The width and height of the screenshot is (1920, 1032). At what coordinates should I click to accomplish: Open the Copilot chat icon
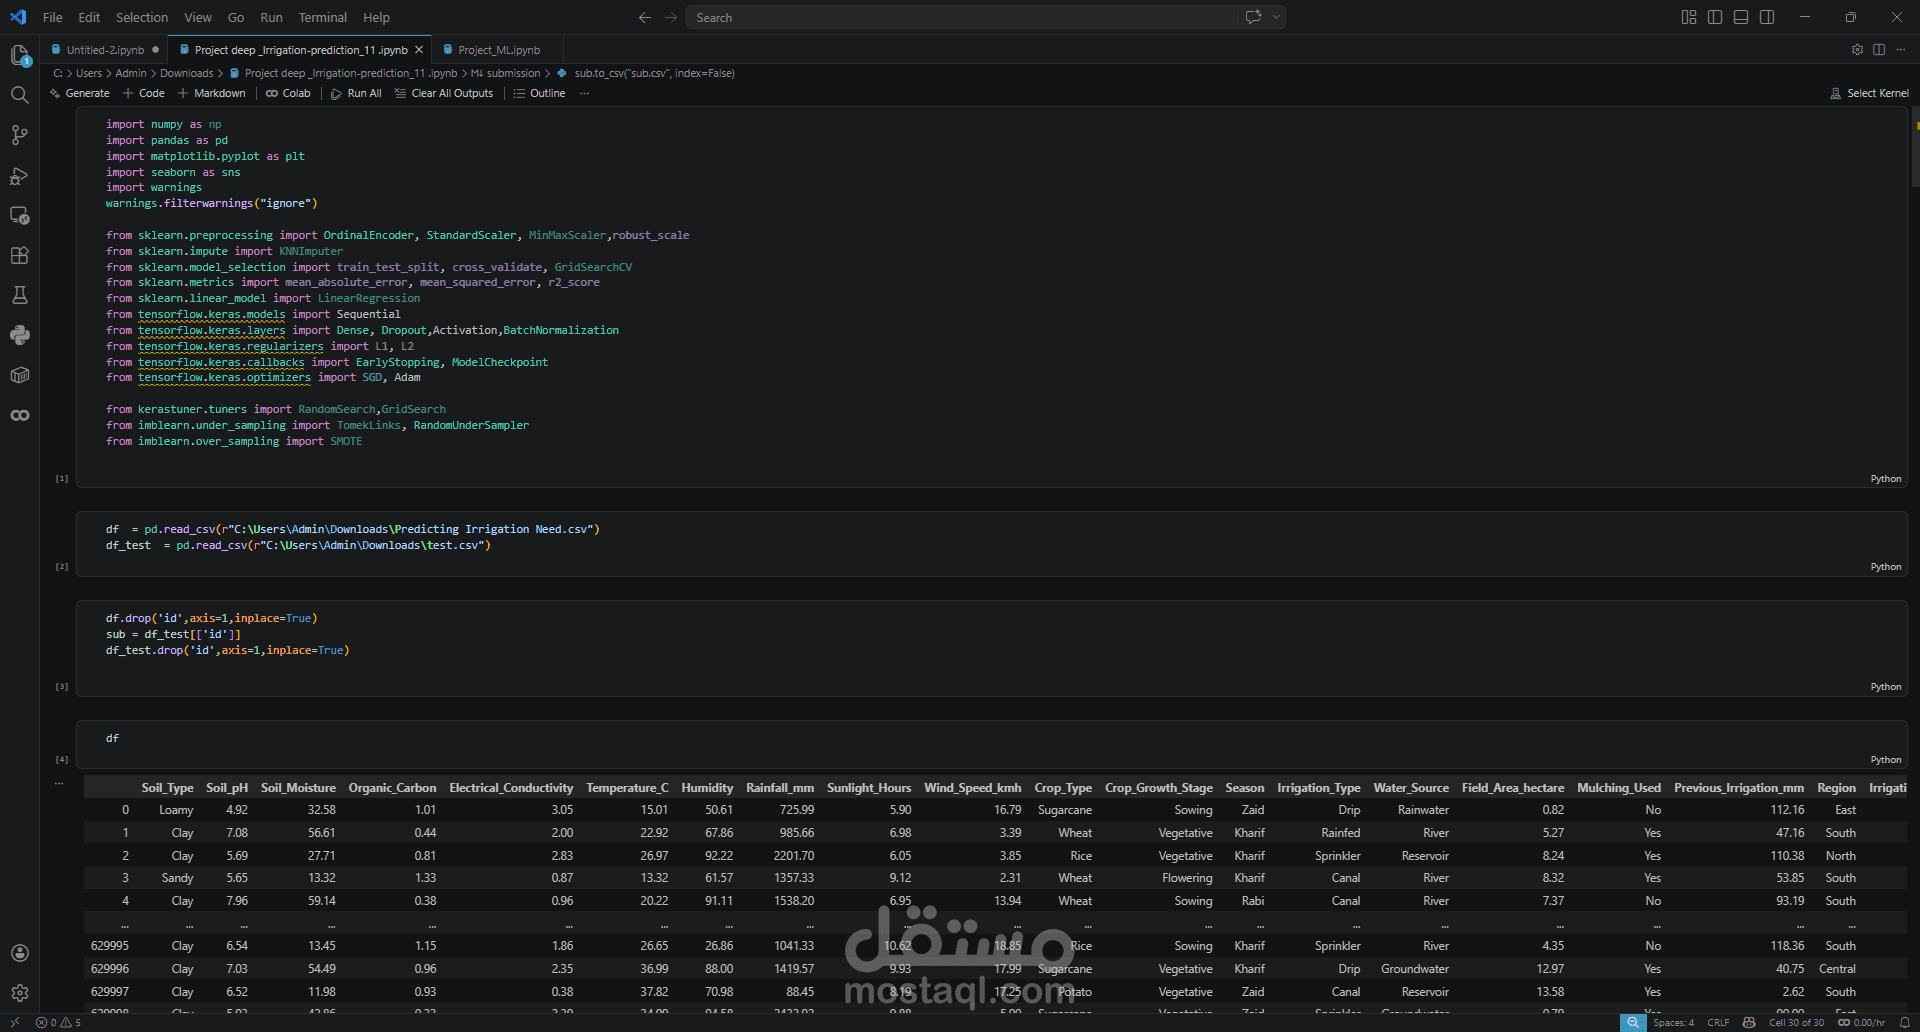[x=1253, y=17]
